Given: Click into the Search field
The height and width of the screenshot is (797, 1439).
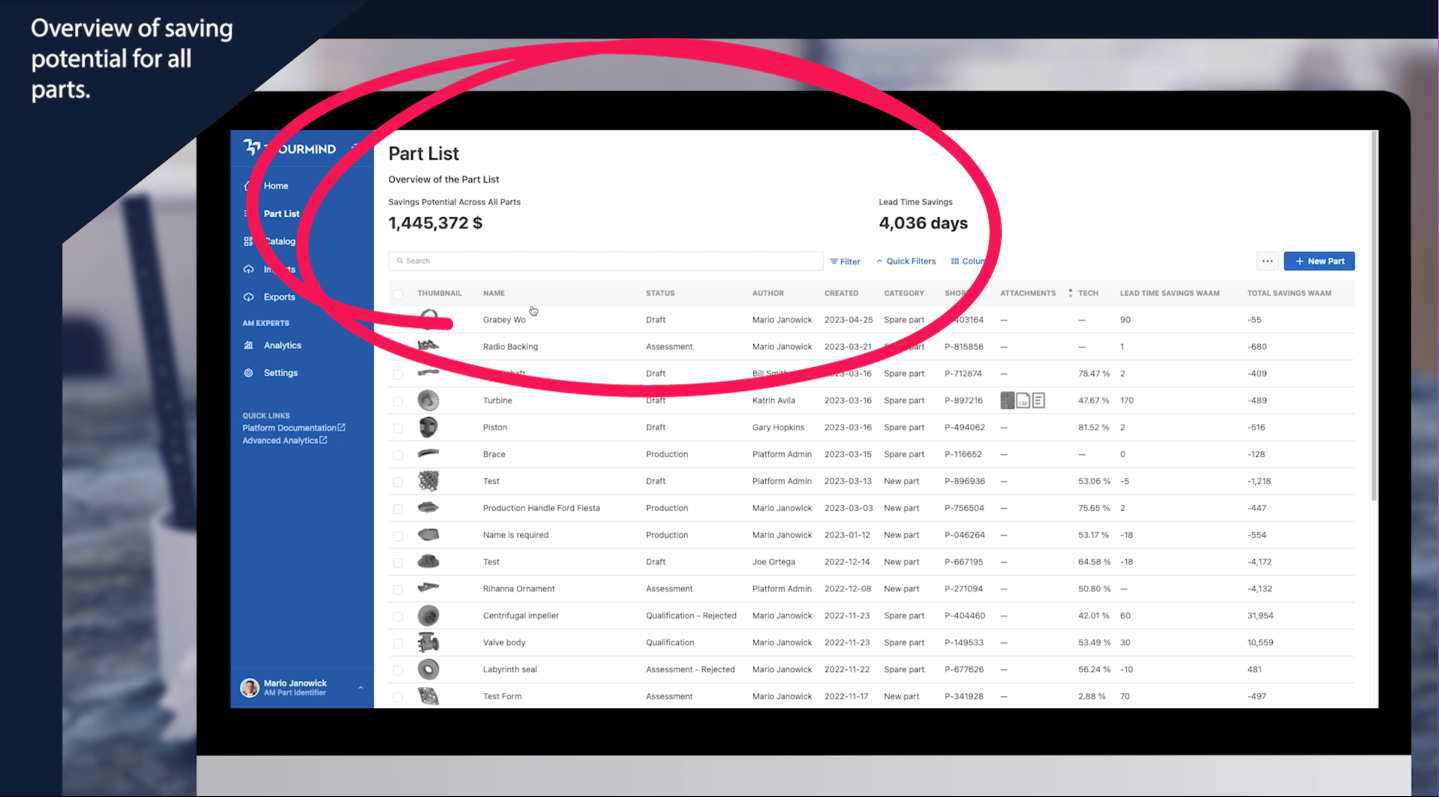Looking at the screenshot, I should coord(605,261).
